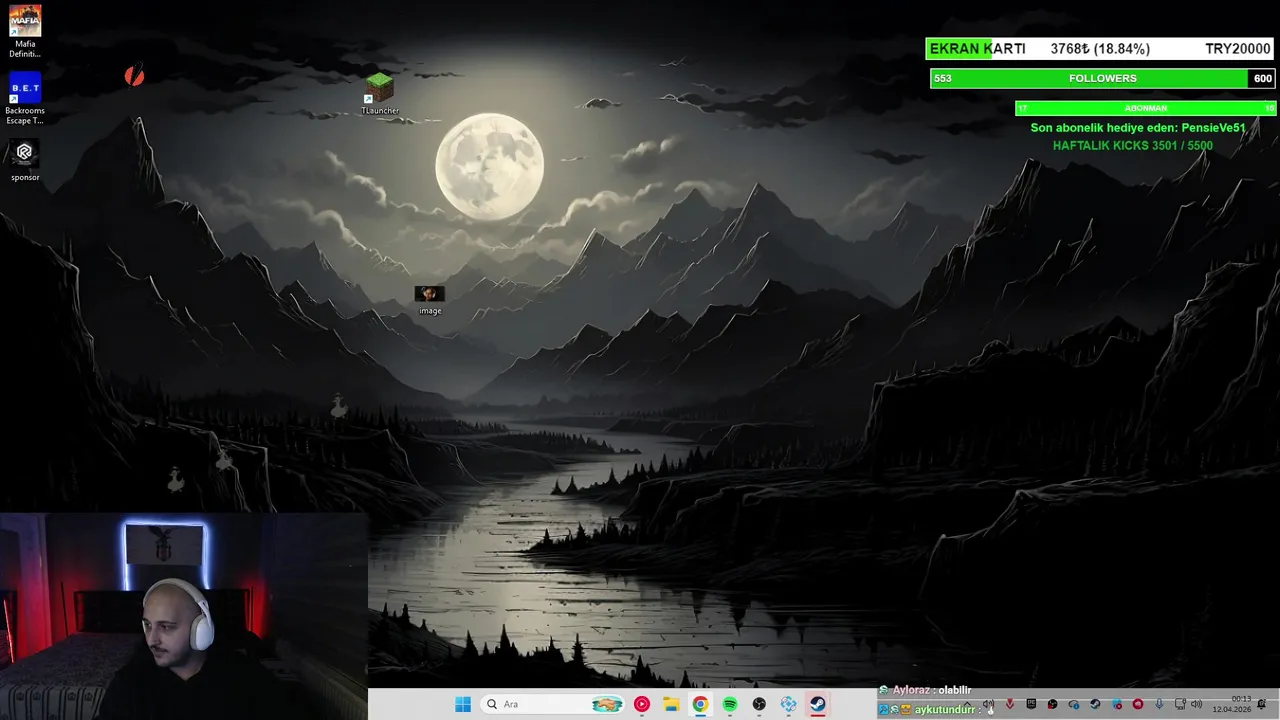Screen dimensions: 1280x720
Task: Click the Ayloraz chat message
Action: pos(925,690)
